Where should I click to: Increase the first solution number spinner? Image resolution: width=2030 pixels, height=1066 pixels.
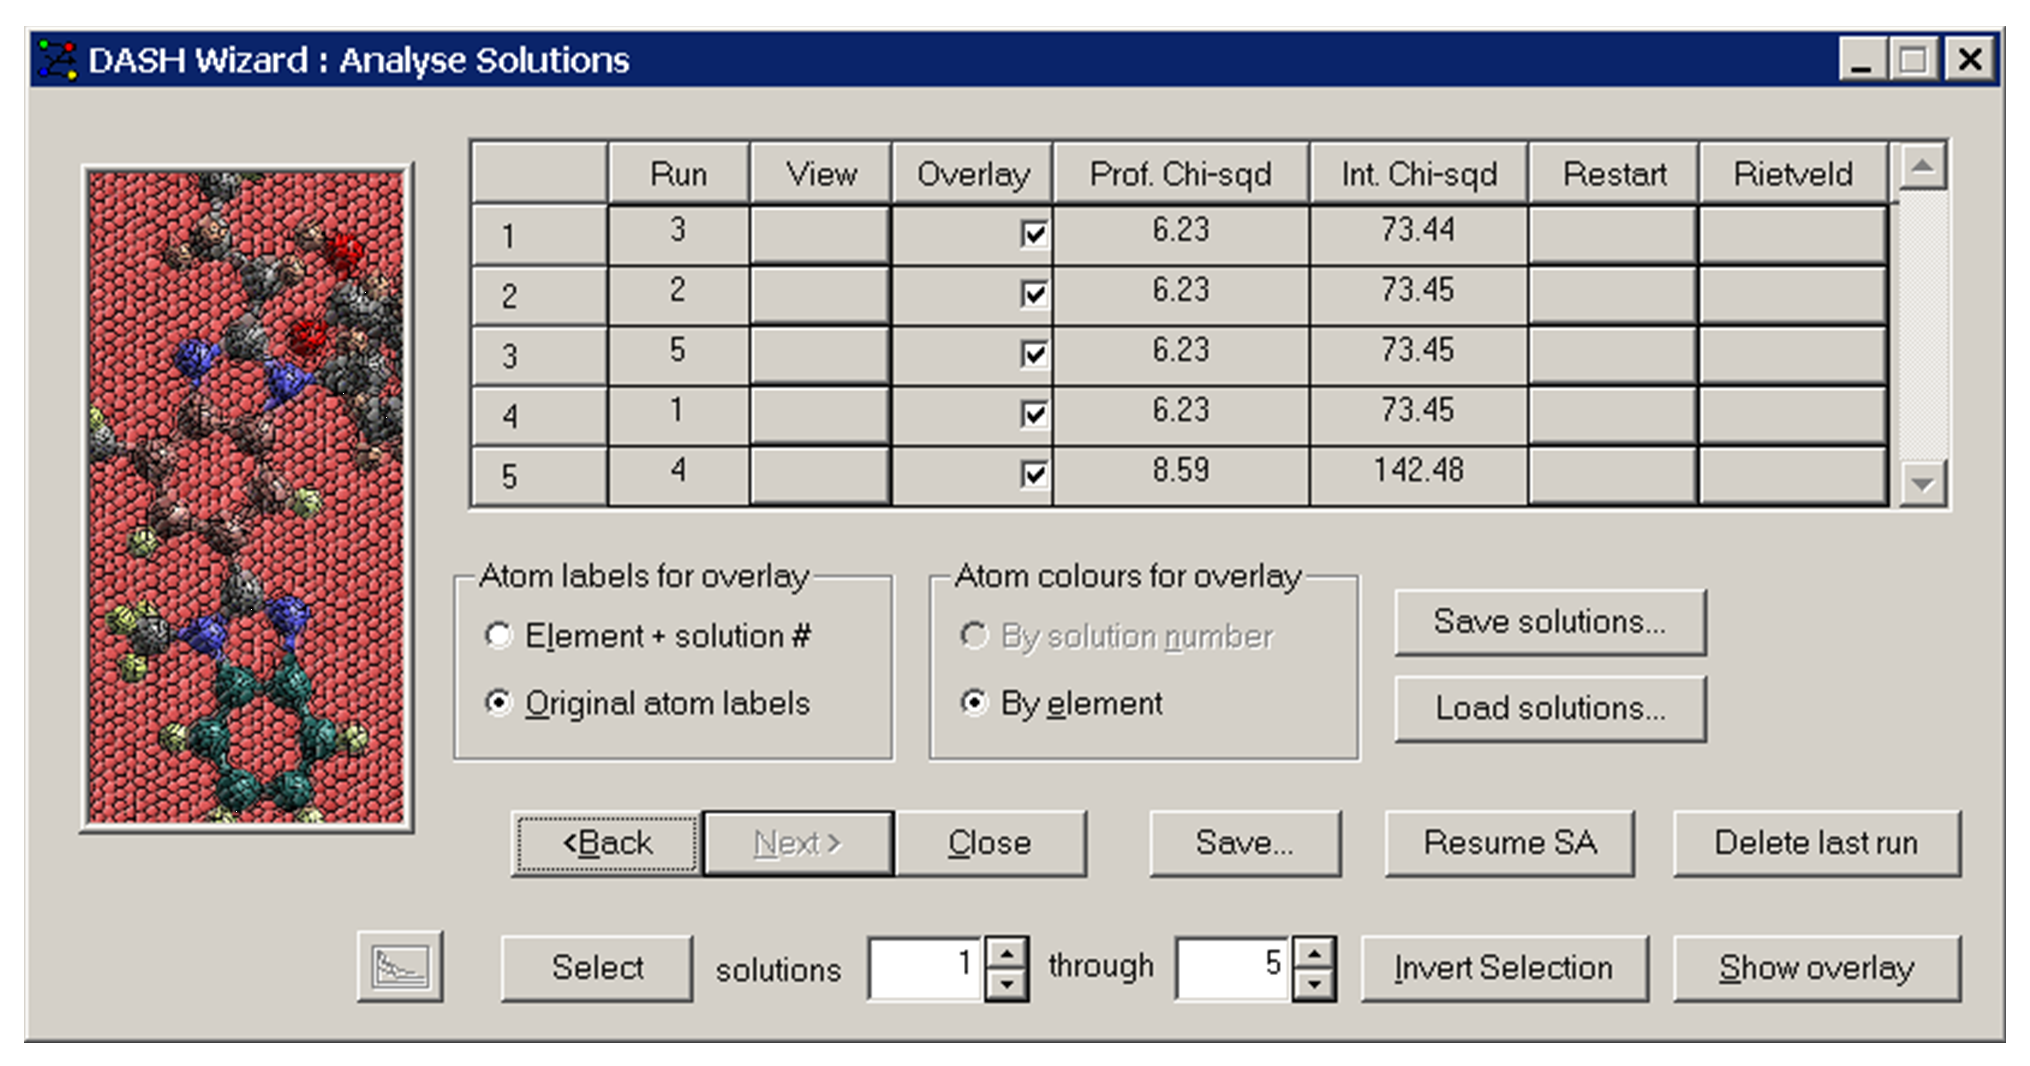tap(1007, 952)
